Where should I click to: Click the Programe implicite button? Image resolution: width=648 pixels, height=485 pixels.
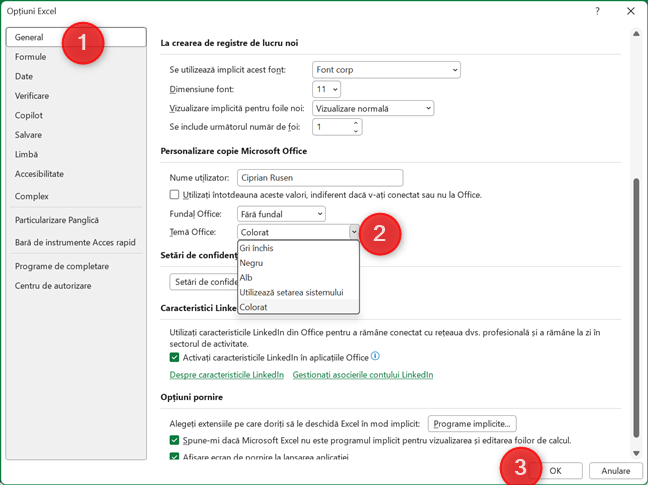(472, 423)
